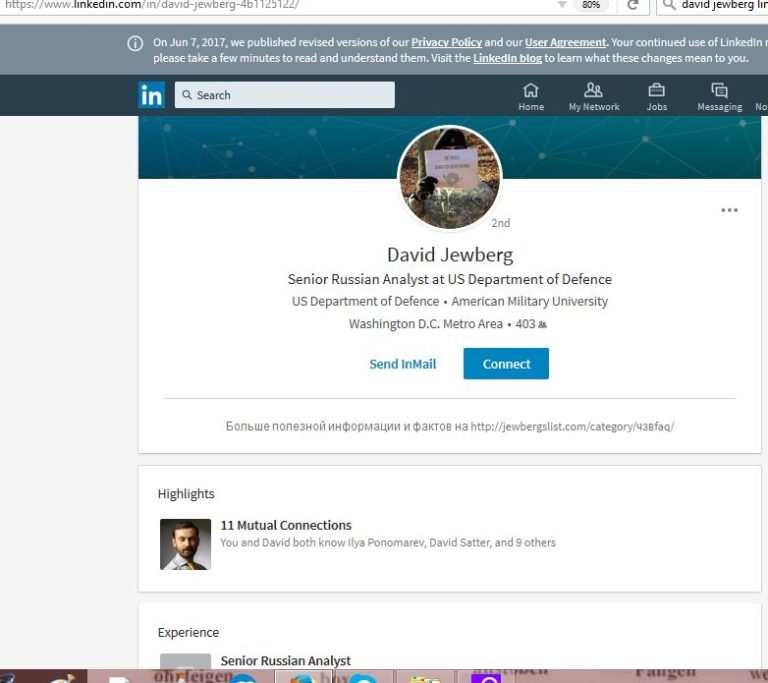Viewport: 768px width, 683px height.
Task: Open the 11 Mutual Connections link
Action: pos(286,525)
